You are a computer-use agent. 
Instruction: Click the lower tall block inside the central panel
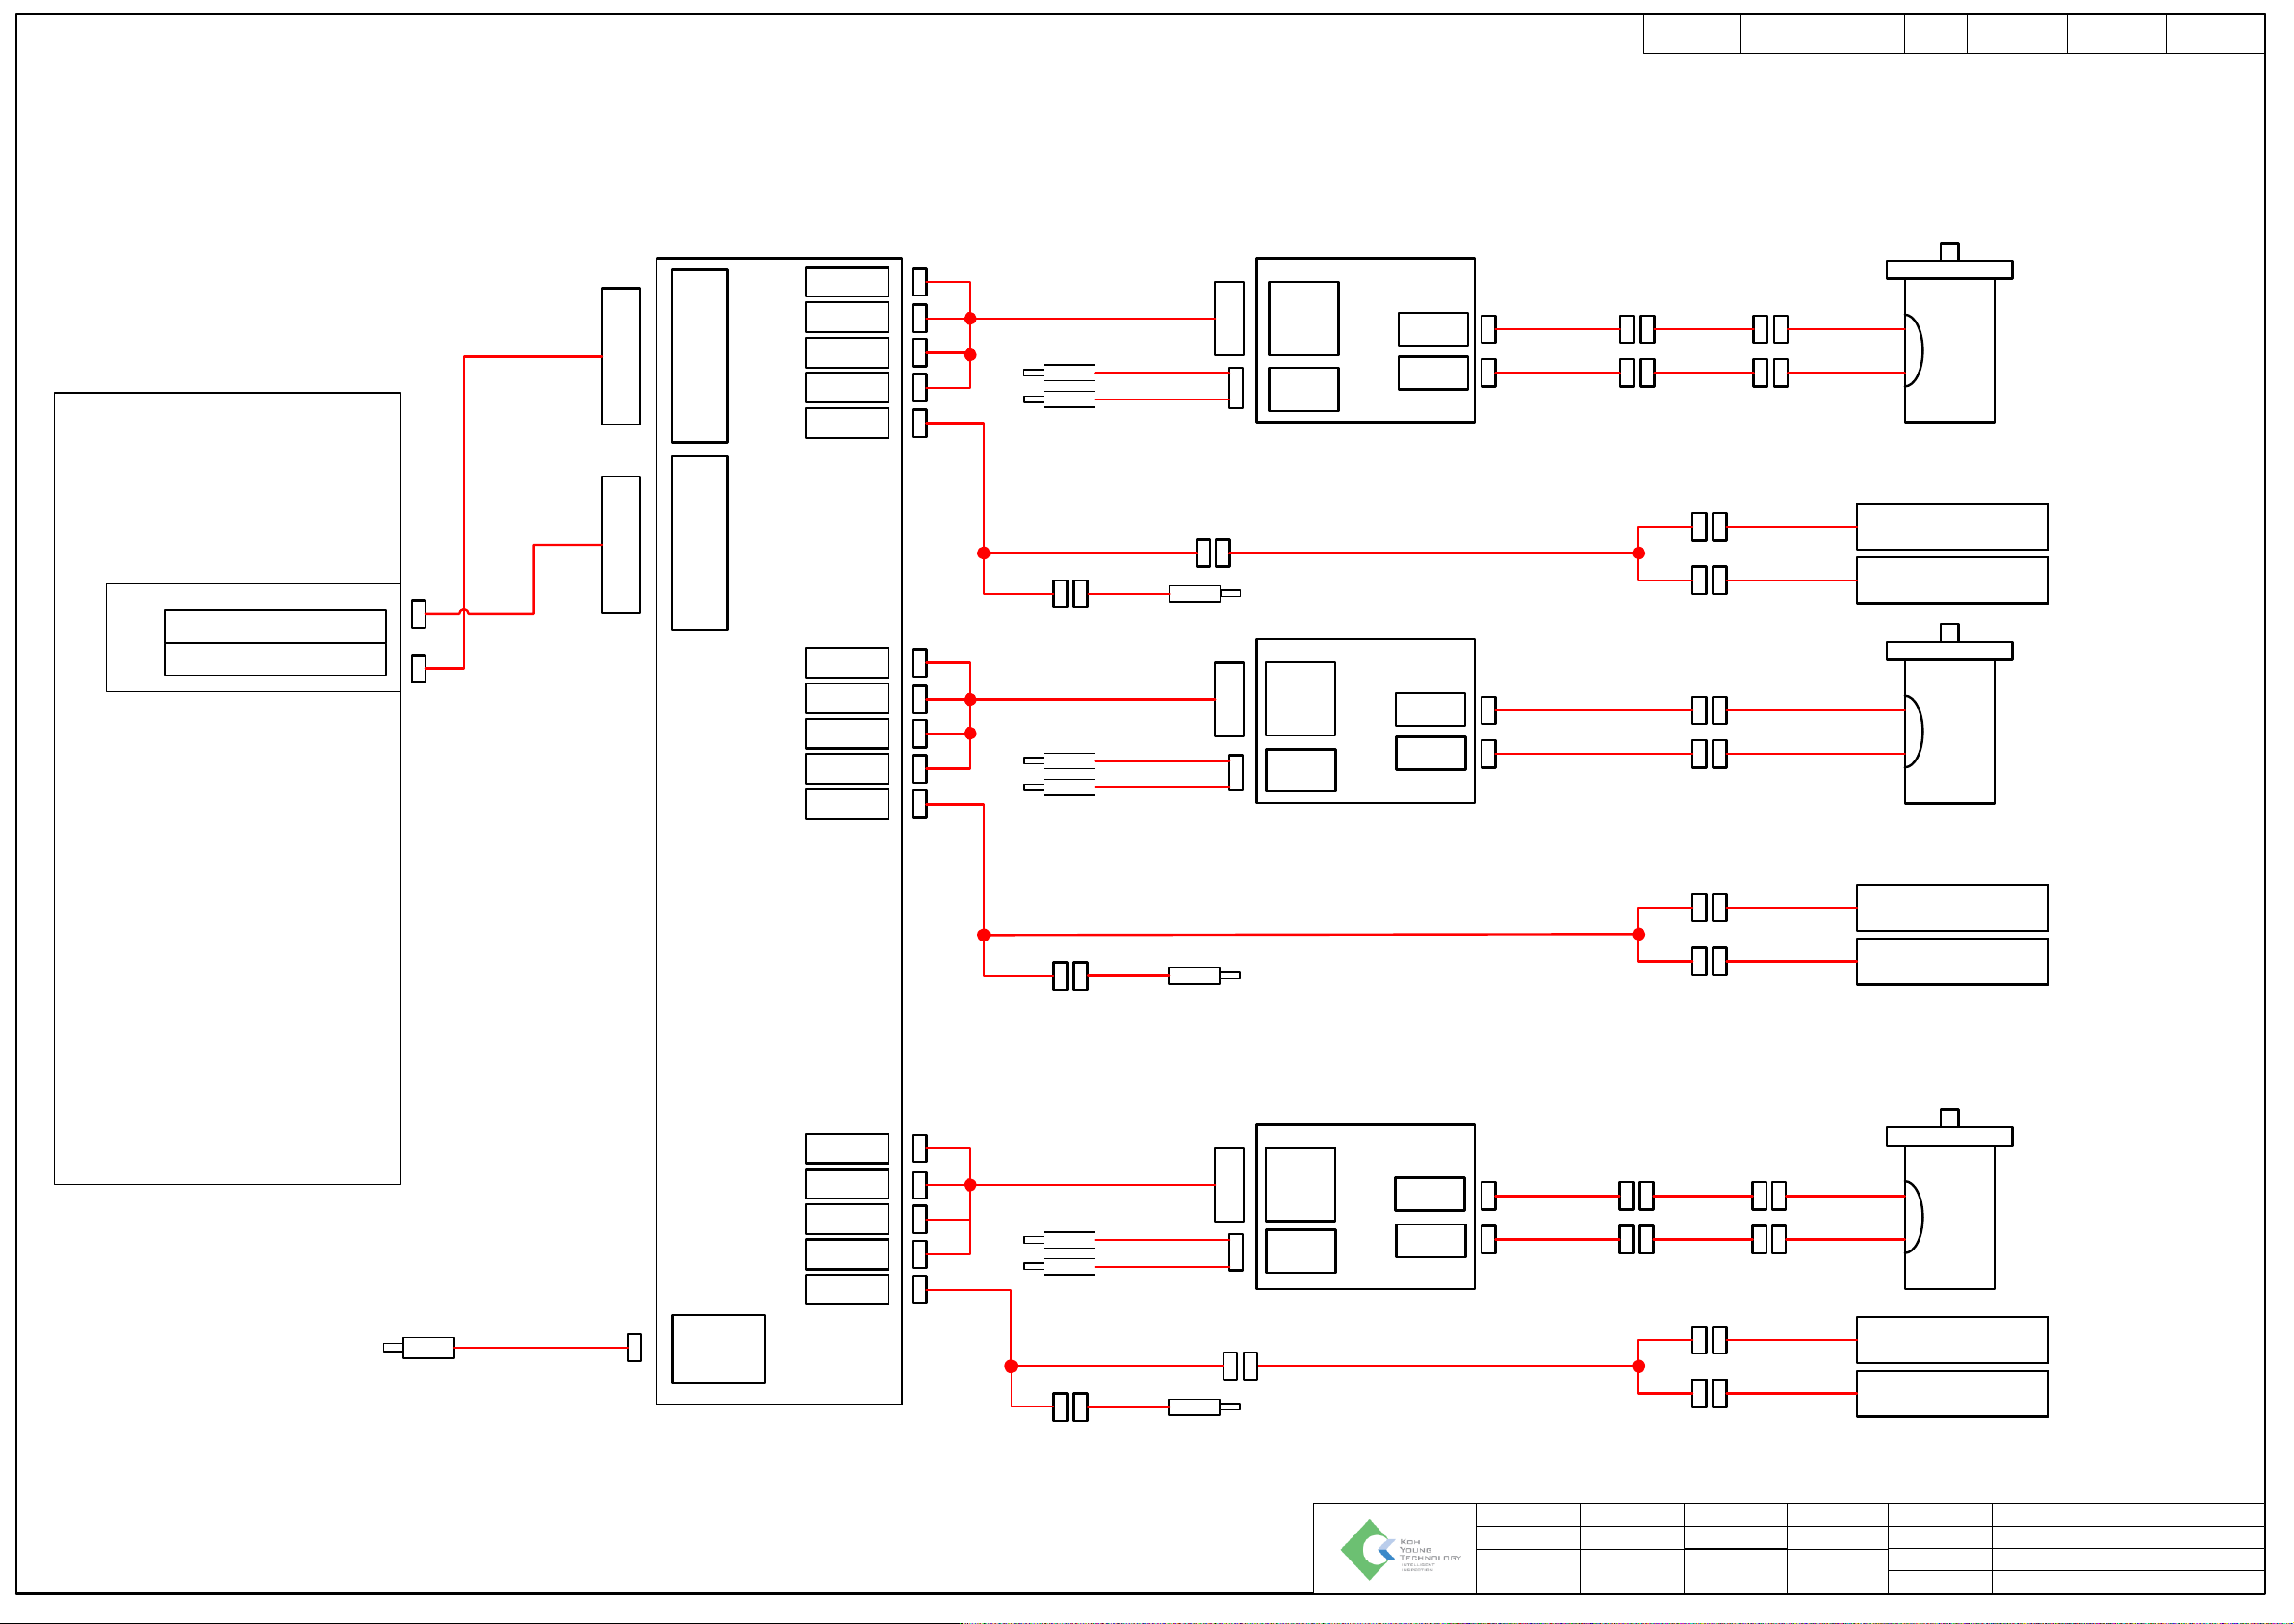[x=699, y=542]
